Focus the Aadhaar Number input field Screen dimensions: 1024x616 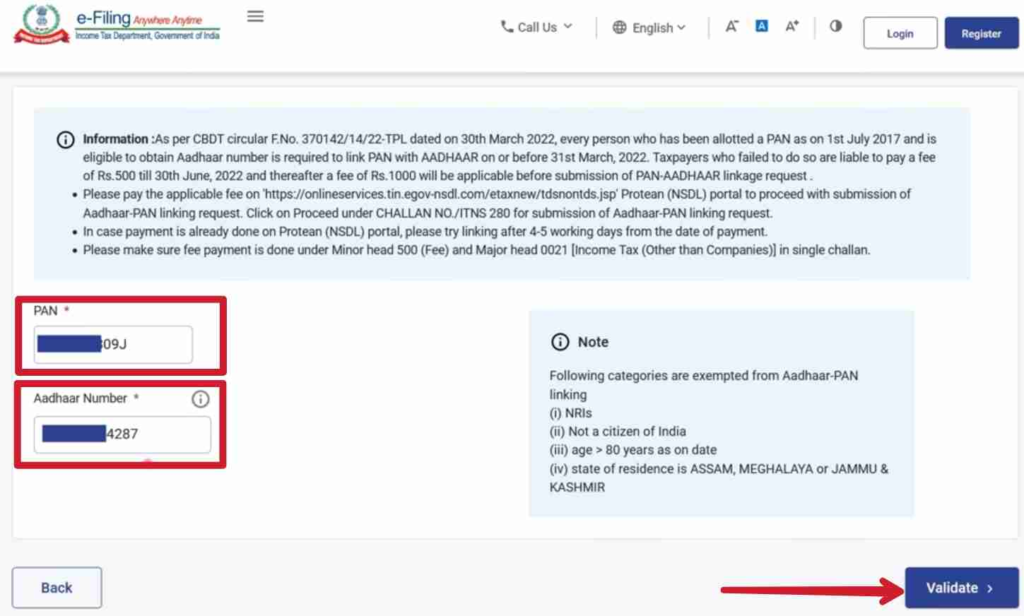[122, 435]
